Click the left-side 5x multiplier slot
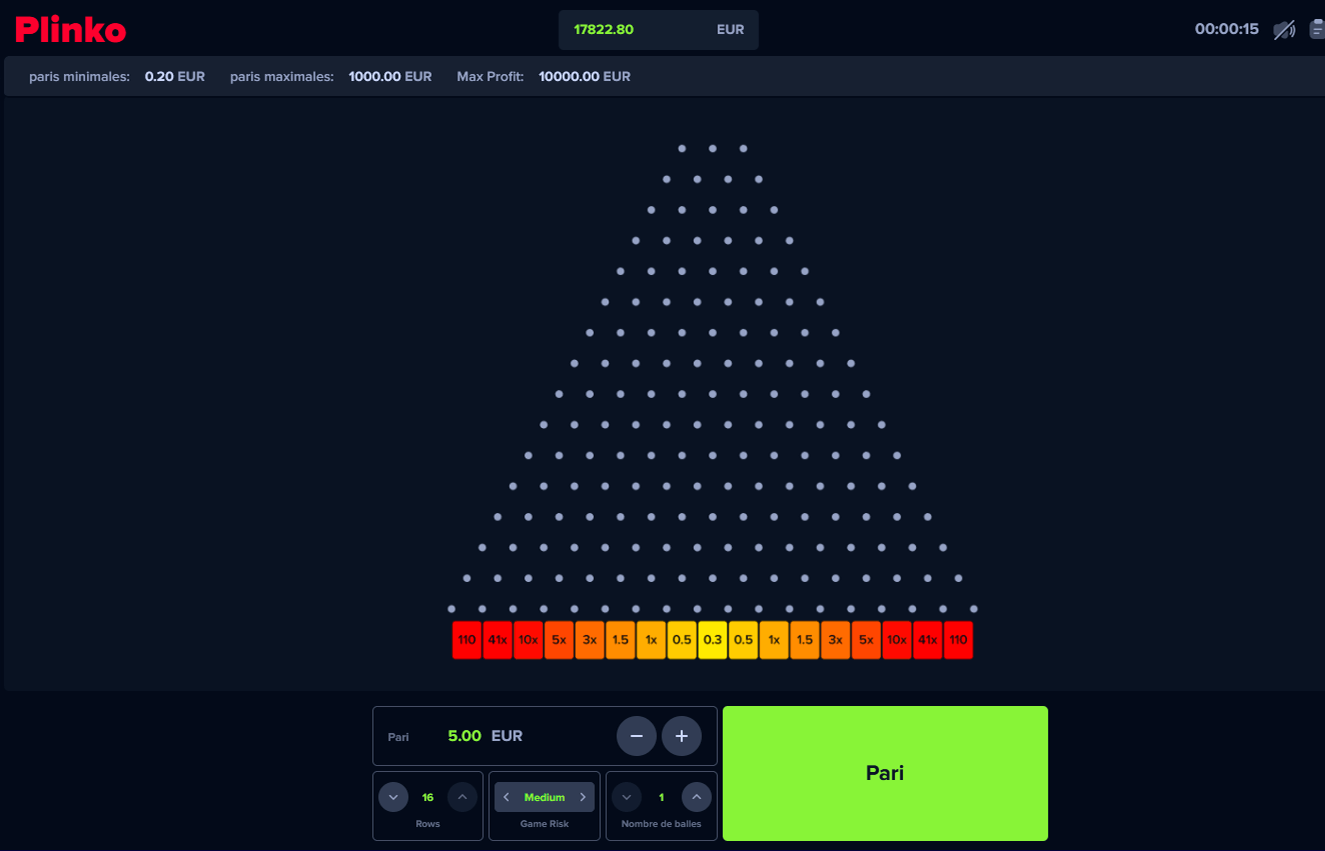1325x851 pixels. click(559, 640)
